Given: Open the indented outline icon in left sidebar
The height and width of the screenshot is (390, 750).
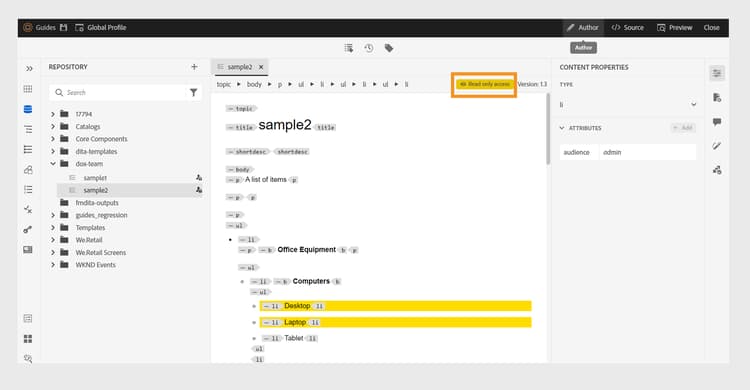Looking at the screenshot, I should point(28,129).
